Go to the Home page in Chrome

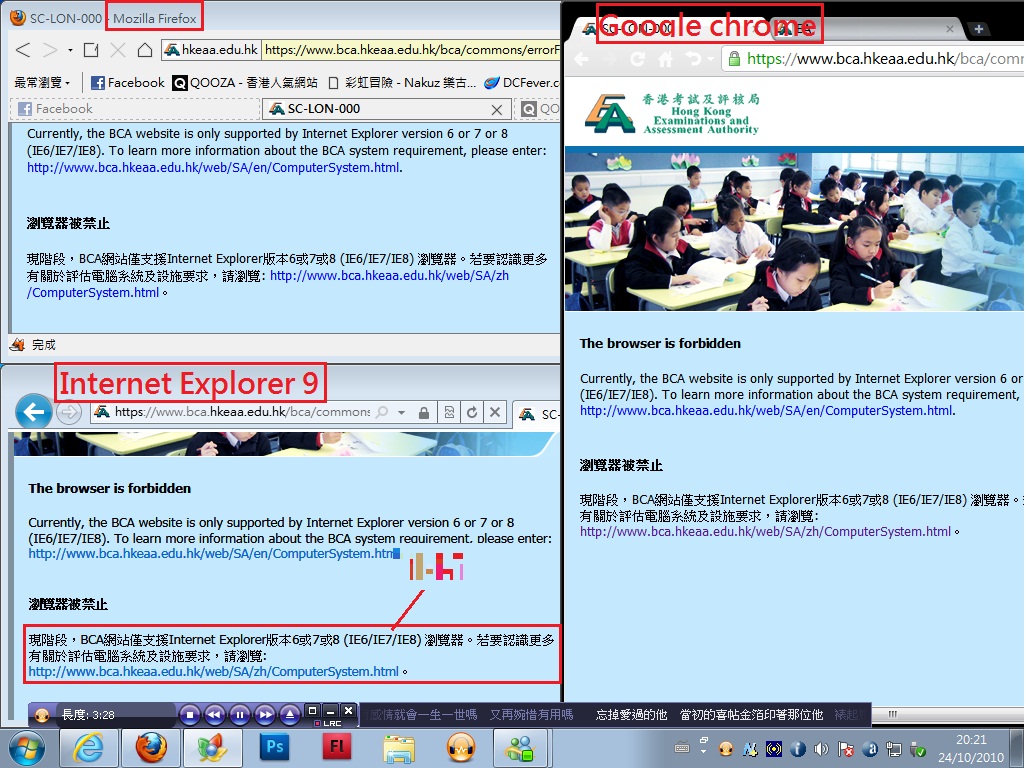(665, 60)
